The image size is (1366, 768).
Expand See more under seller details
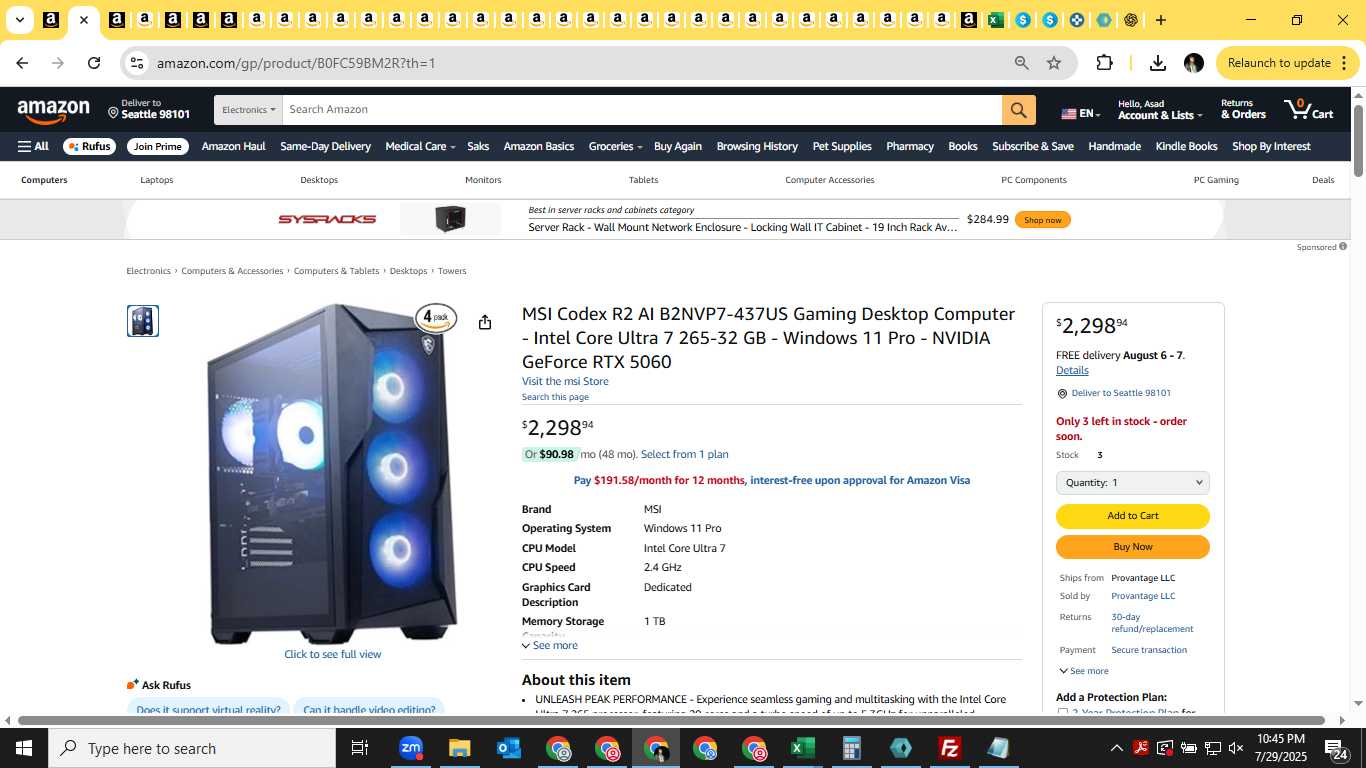[x=1084, y=671]
